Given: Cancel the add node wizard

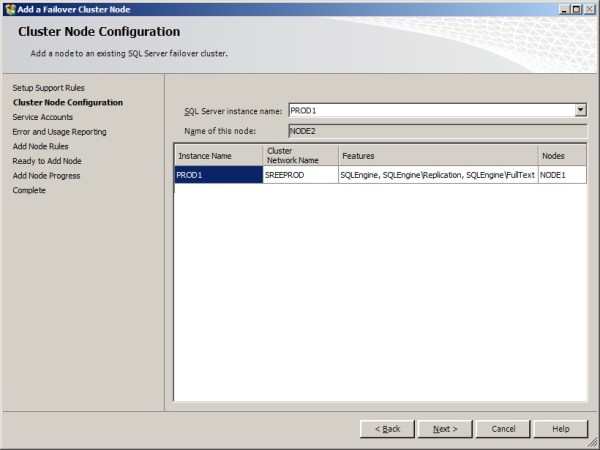Looking at the screenshot, I should [503, 429].
